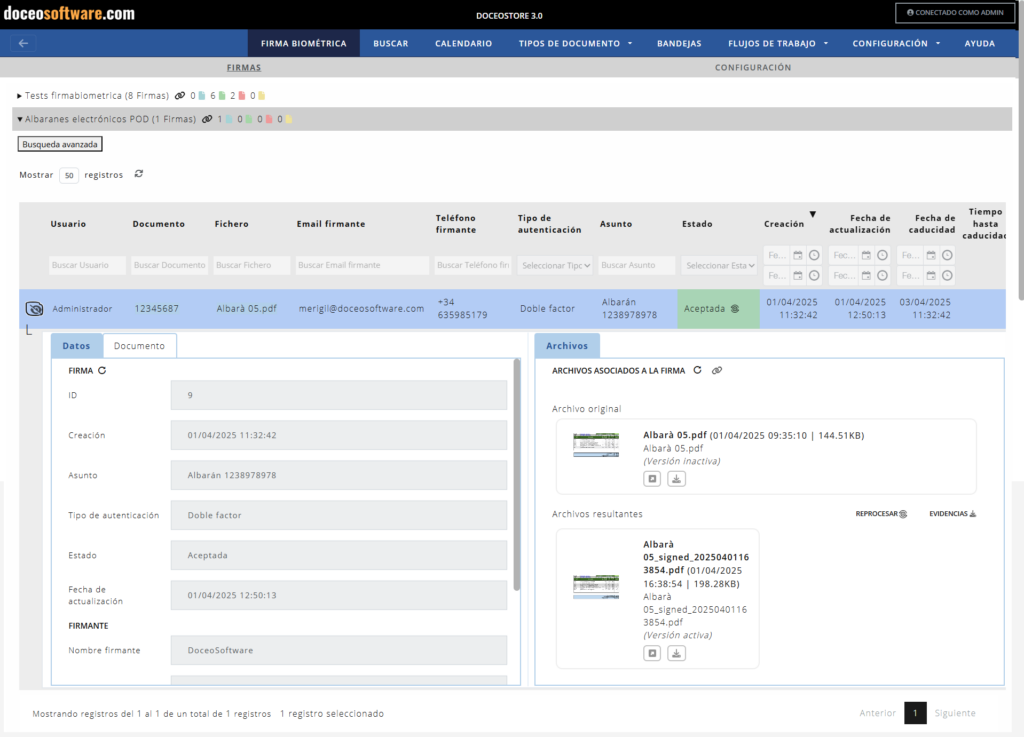Open the Tipos de Documento dropdown menu
This screenshot has height=737, width=1024.
pos(575,43)
